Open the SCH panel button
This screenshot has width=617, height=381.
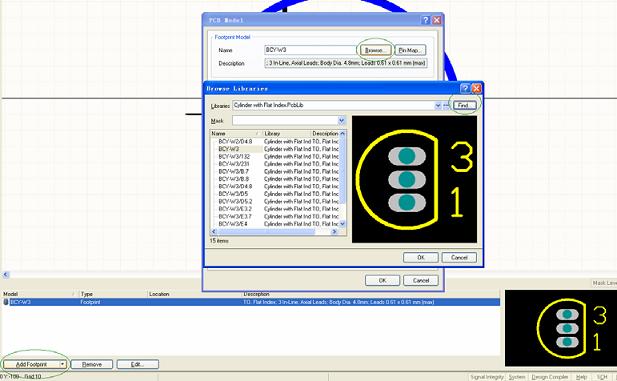coord(602,377)
